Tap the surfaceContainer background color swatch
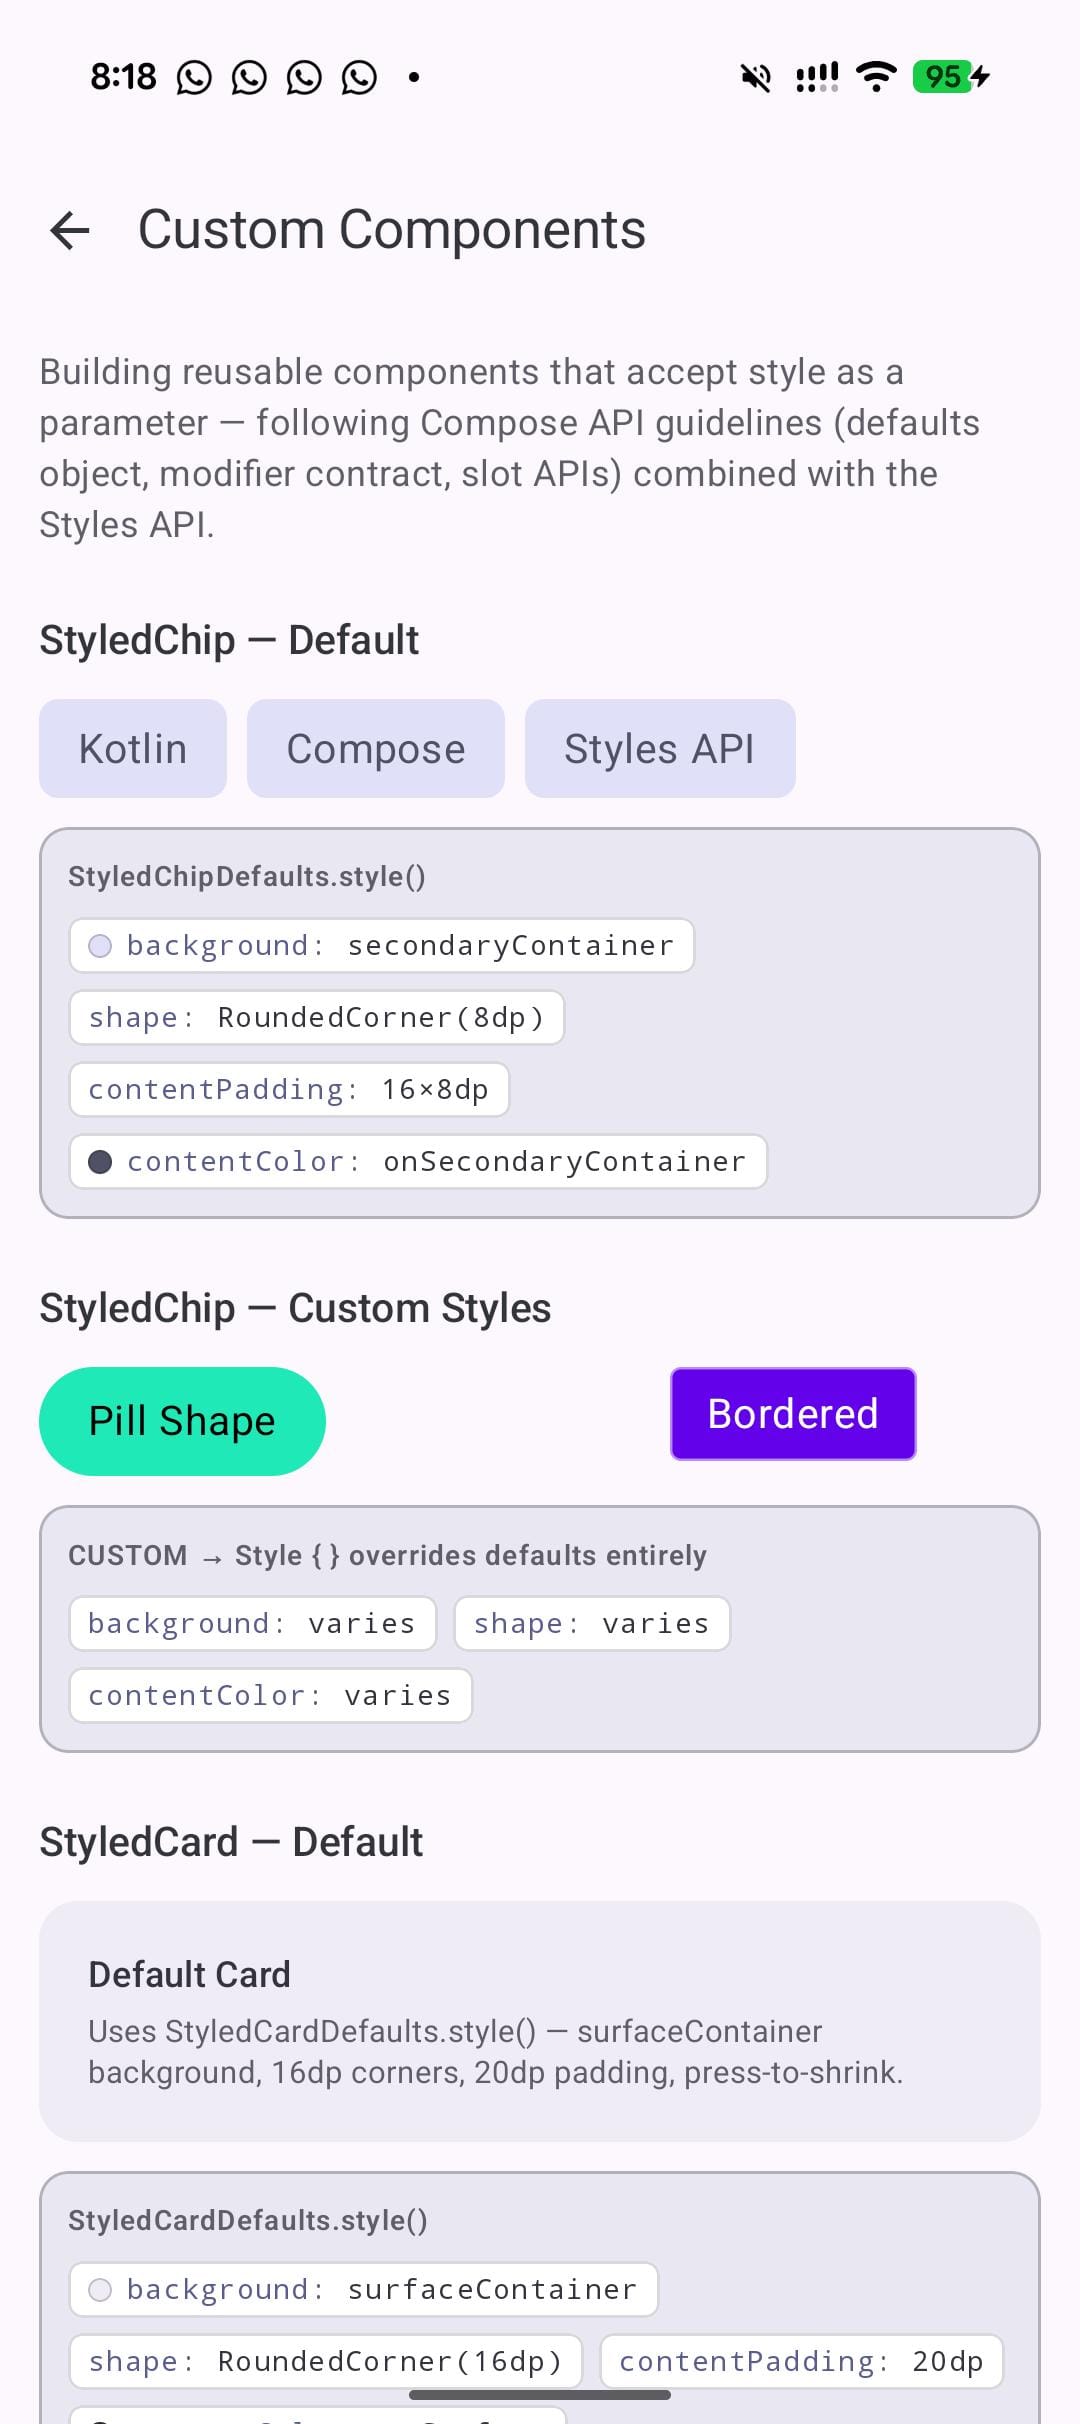 pos(100,2290)
